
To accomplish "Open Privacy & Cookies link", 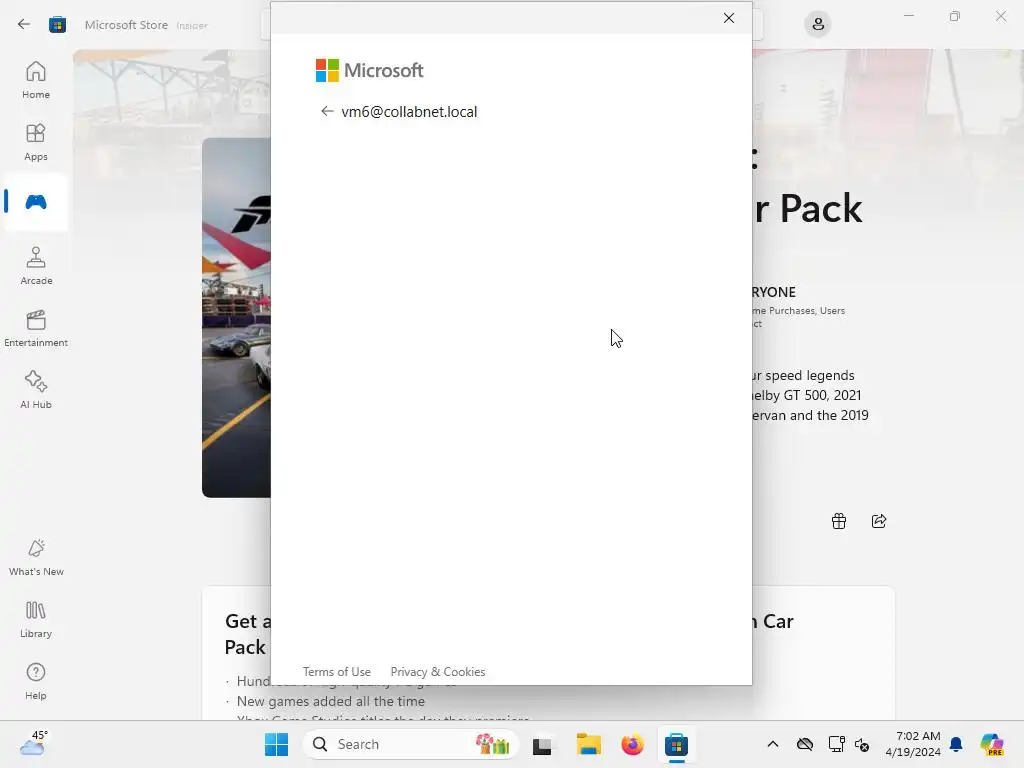I will tap(438, 671).
